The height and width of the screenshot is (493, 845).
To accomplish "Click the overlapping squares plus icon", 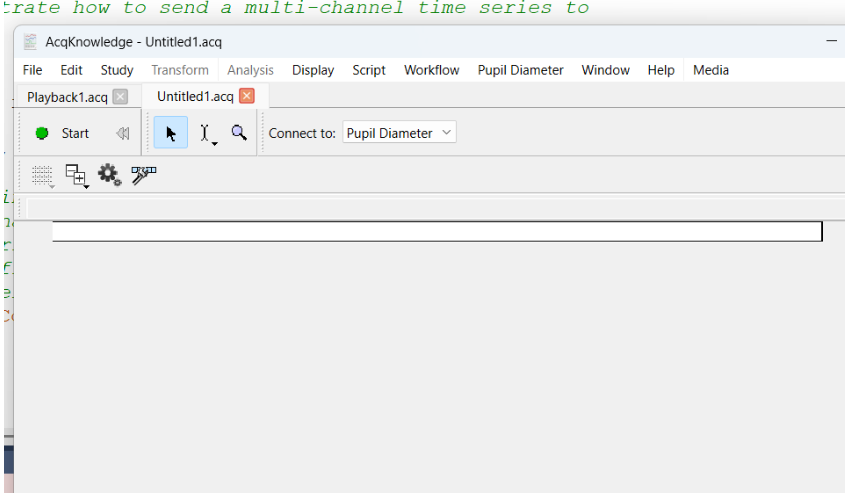I will [x=76, y=175].
